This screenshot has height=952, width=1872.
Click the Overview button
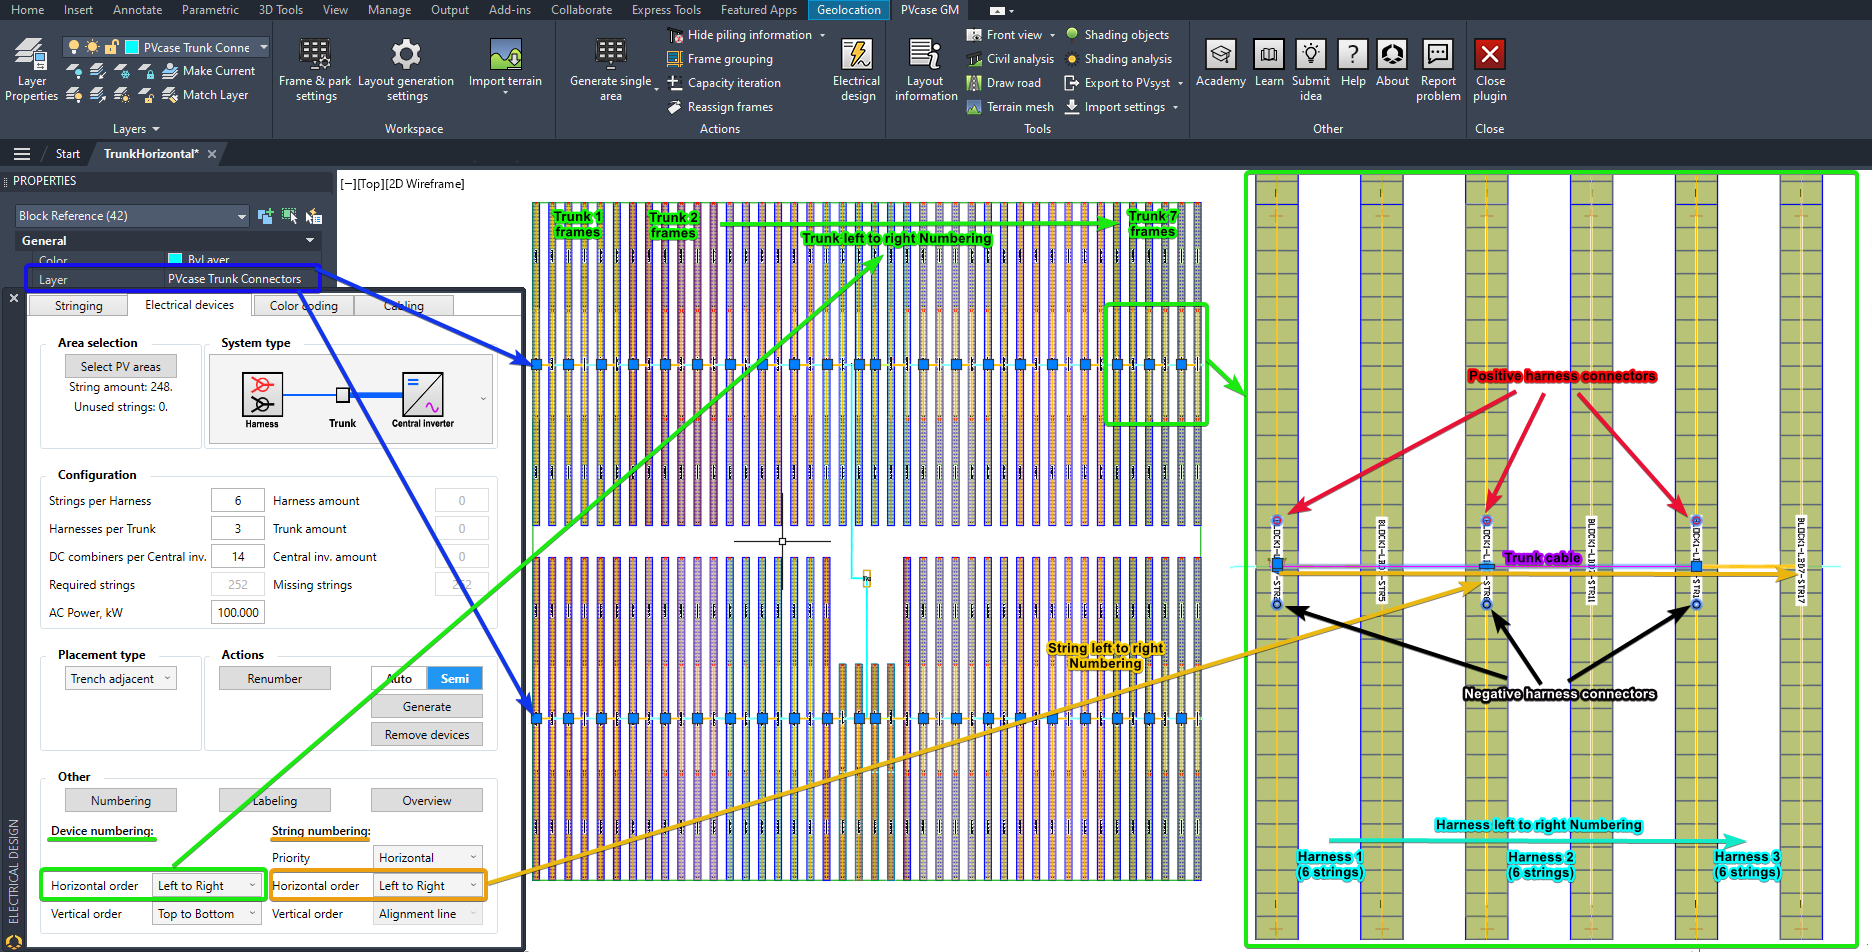[427, 800]
